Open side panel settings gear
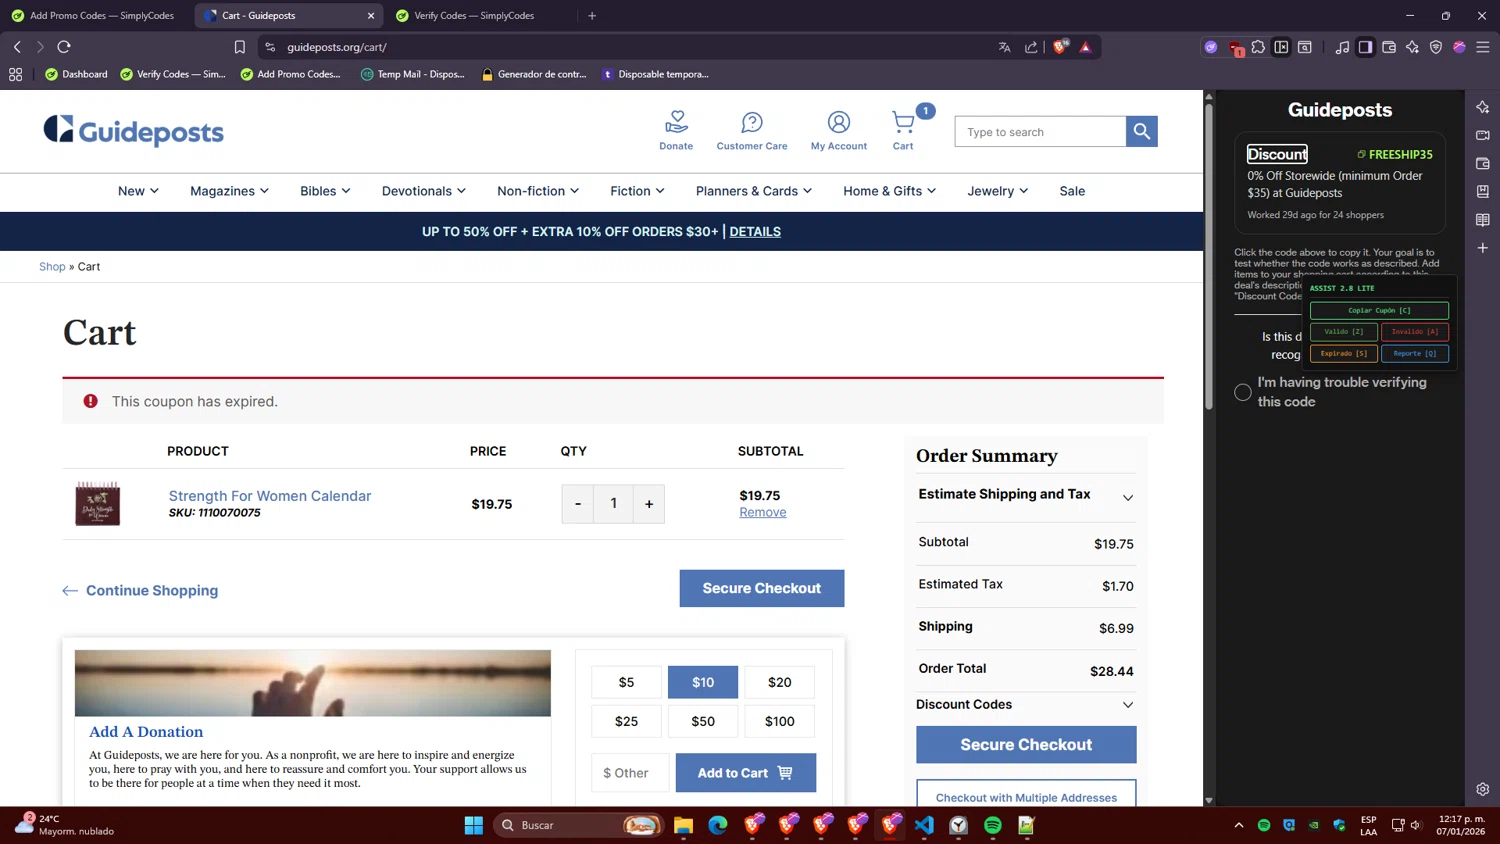Screen dimensions: 1500x844 (1482, 789)
